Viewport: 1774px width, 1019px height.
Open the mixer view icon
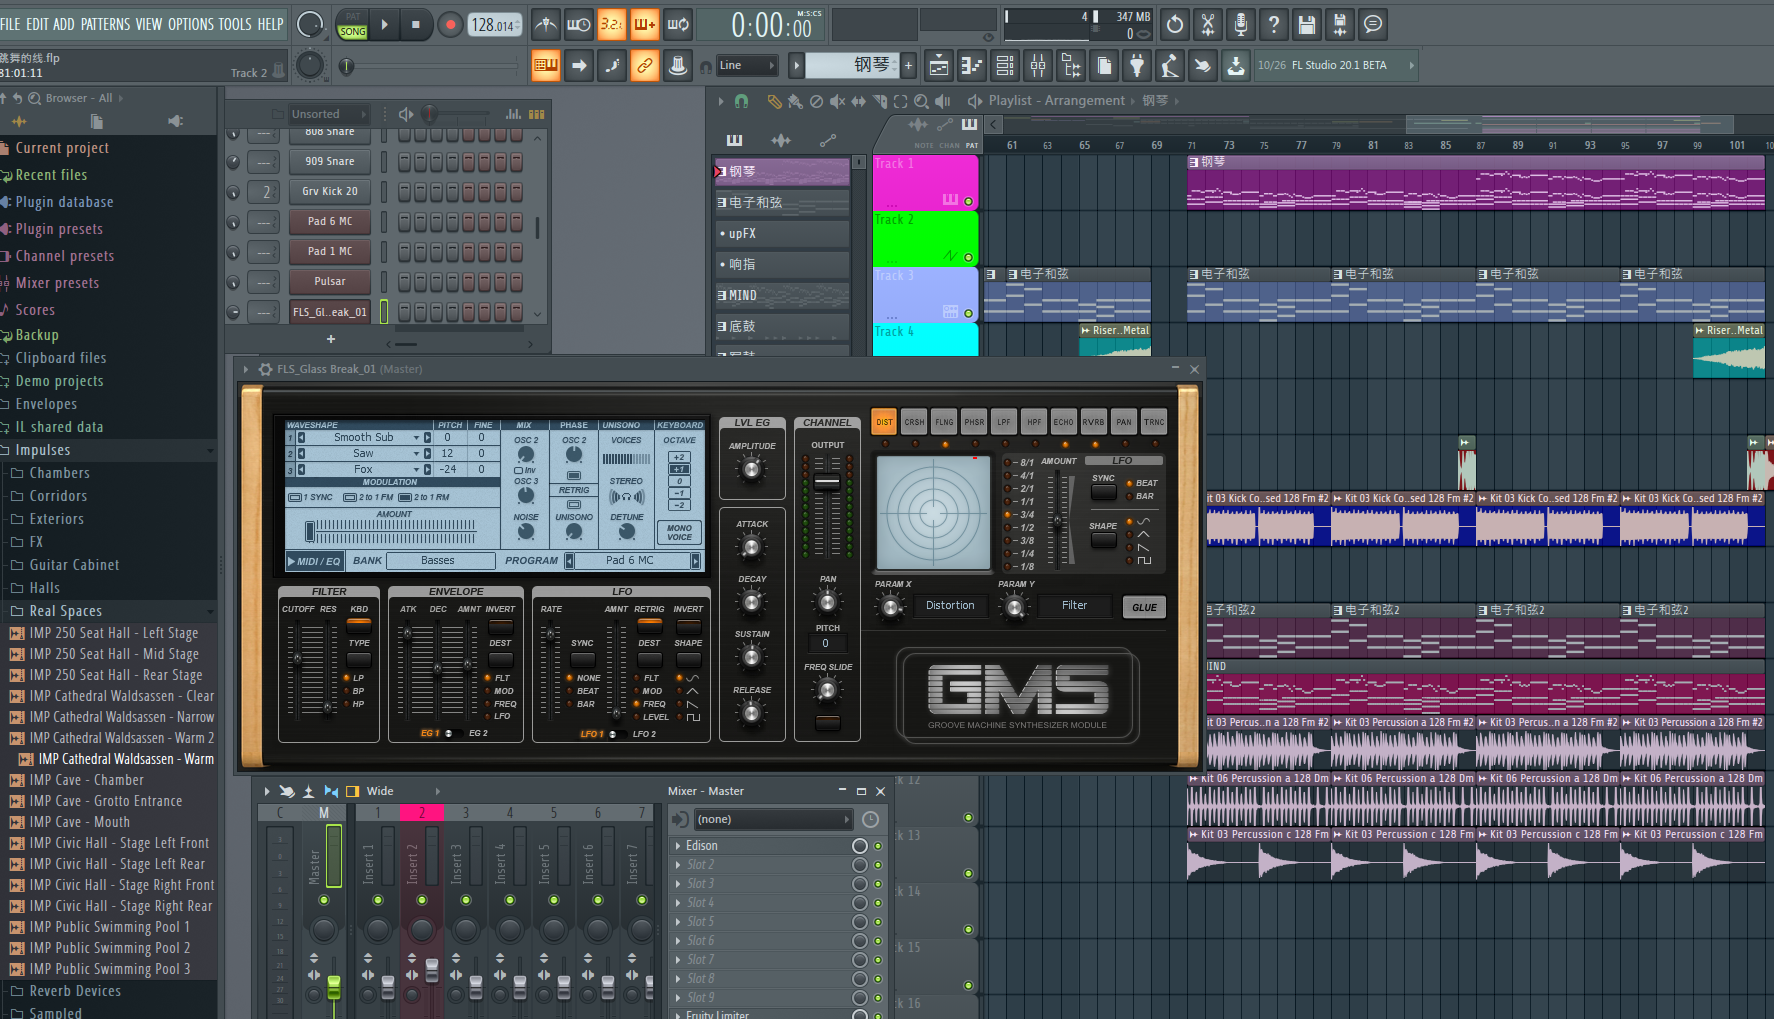pos(1038,66)
